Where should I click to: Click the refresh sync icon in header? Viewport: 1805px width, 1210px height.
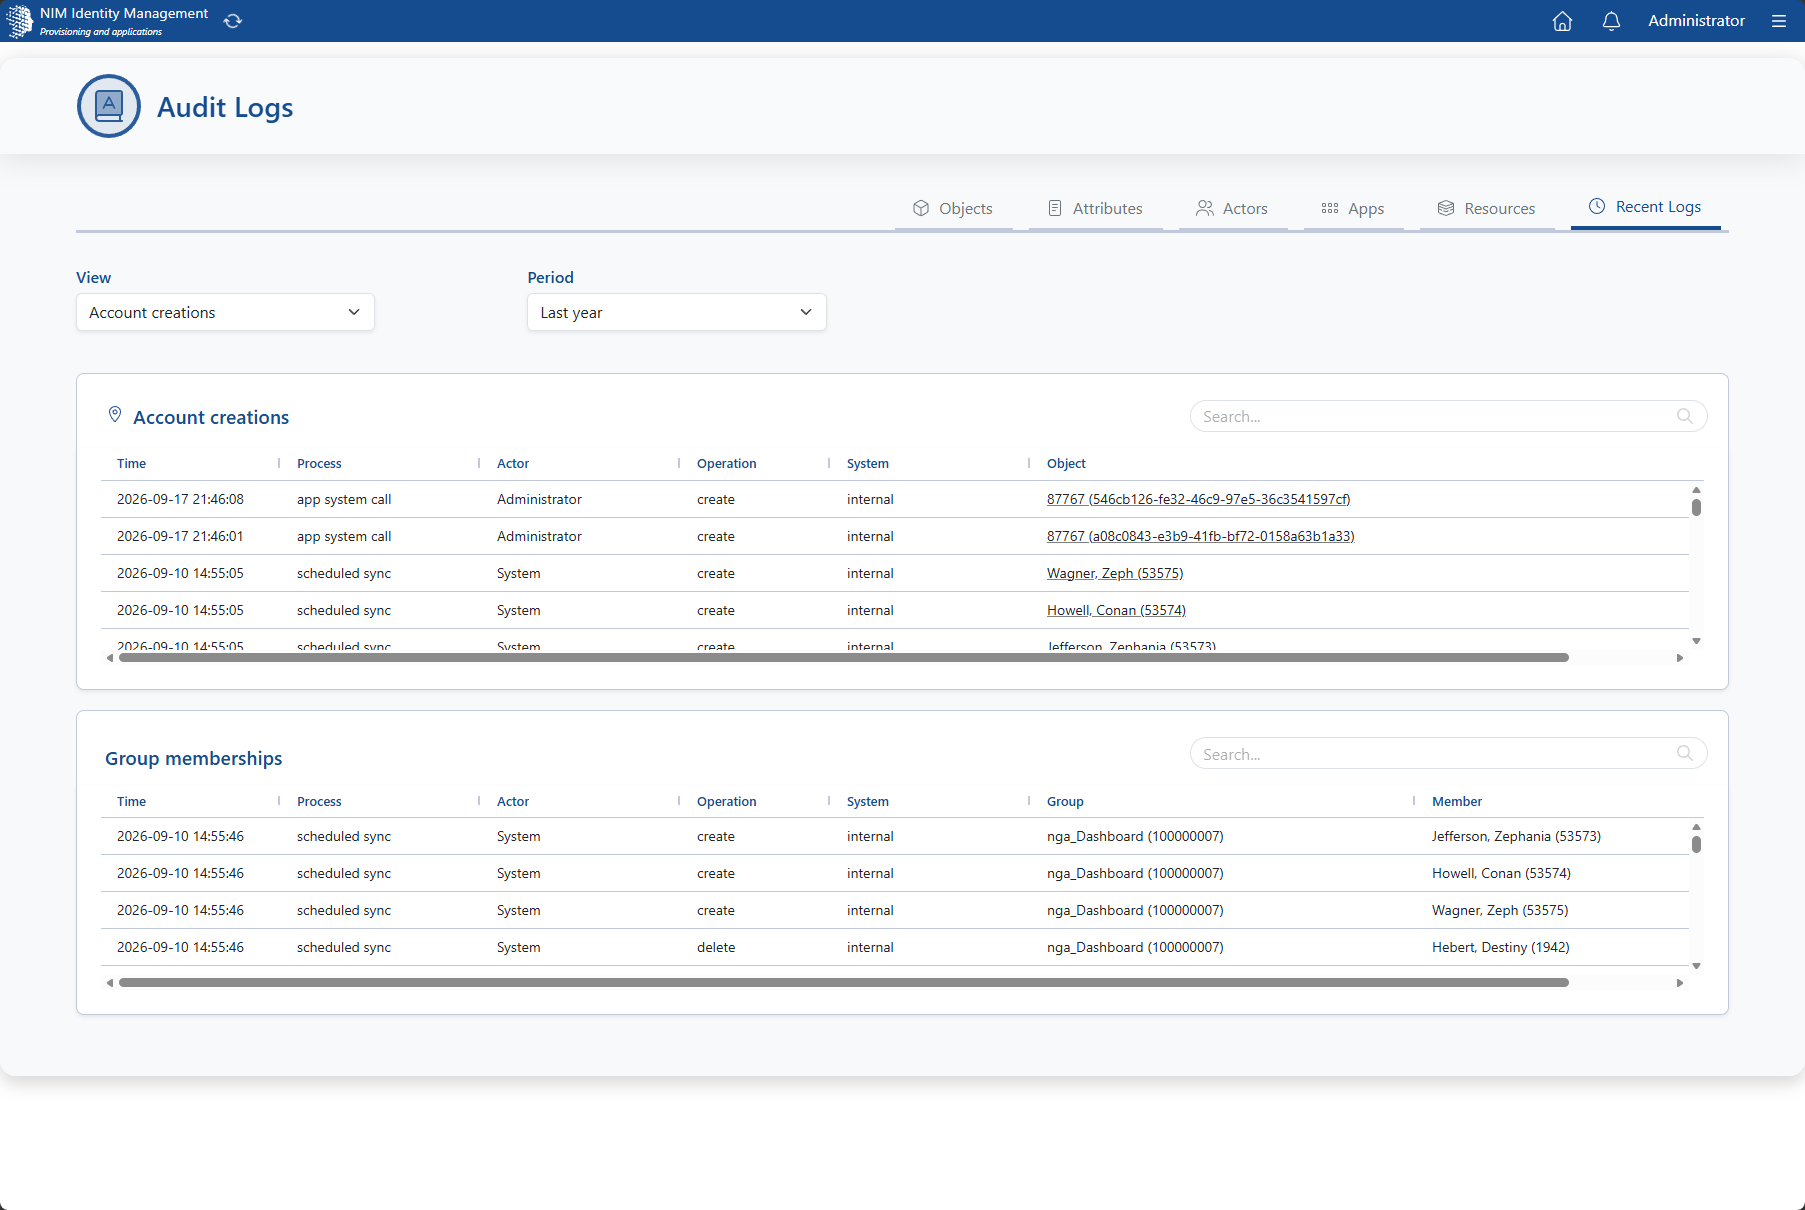pos(233,21)
